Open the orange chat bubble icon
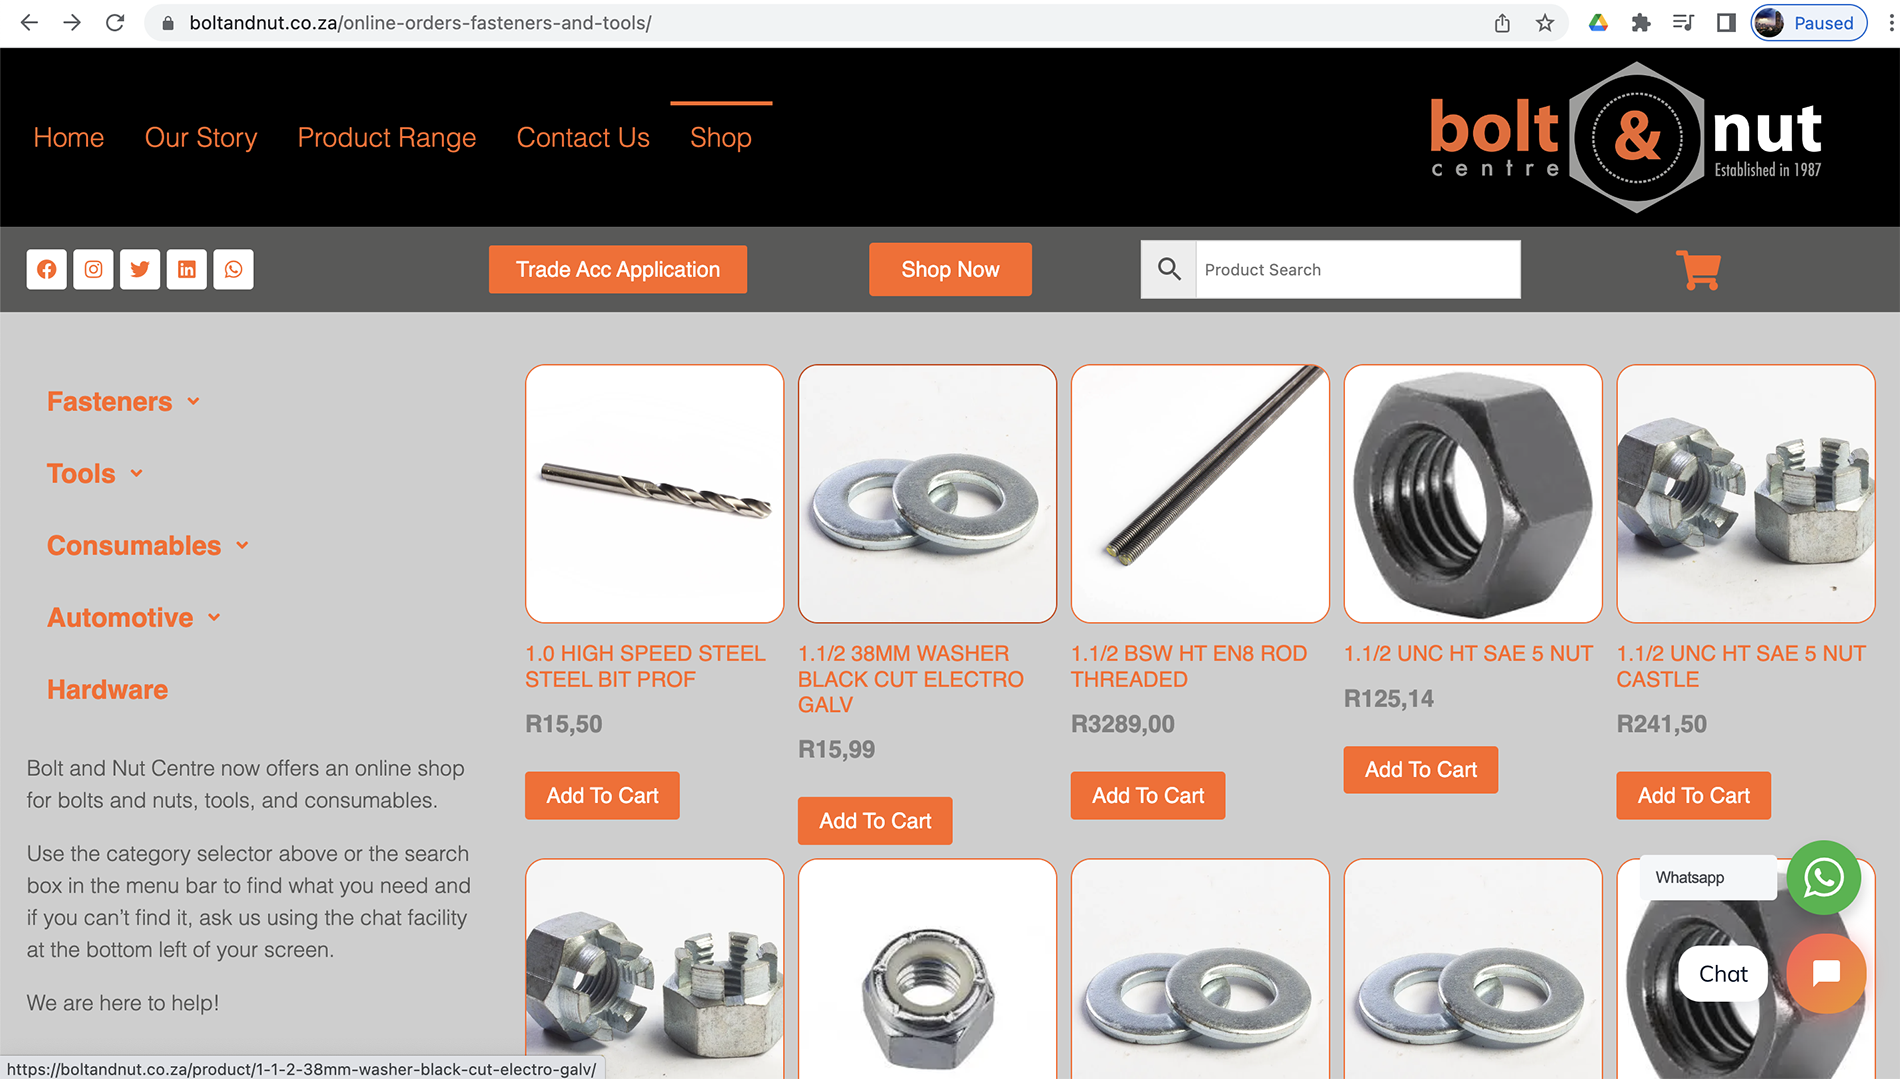Image resolution: width=1900 pixels, height=1079 pixels. click(x=1826, y=973)
